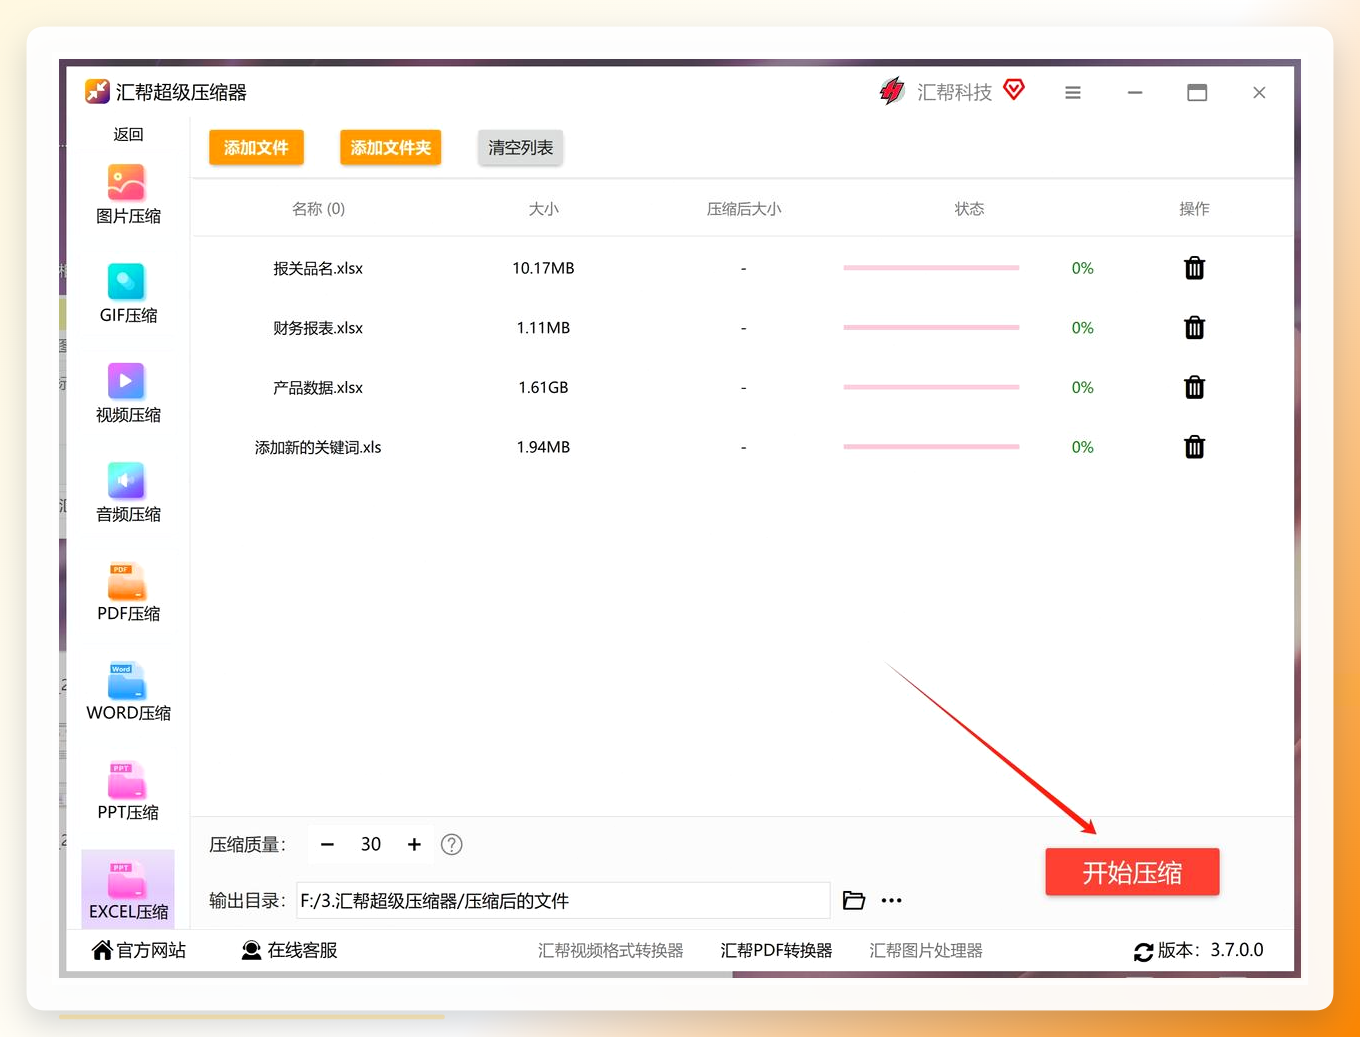Click the app logo beside 汇帮超级压缩器
1360x1037 pixels.
[97, 92]
